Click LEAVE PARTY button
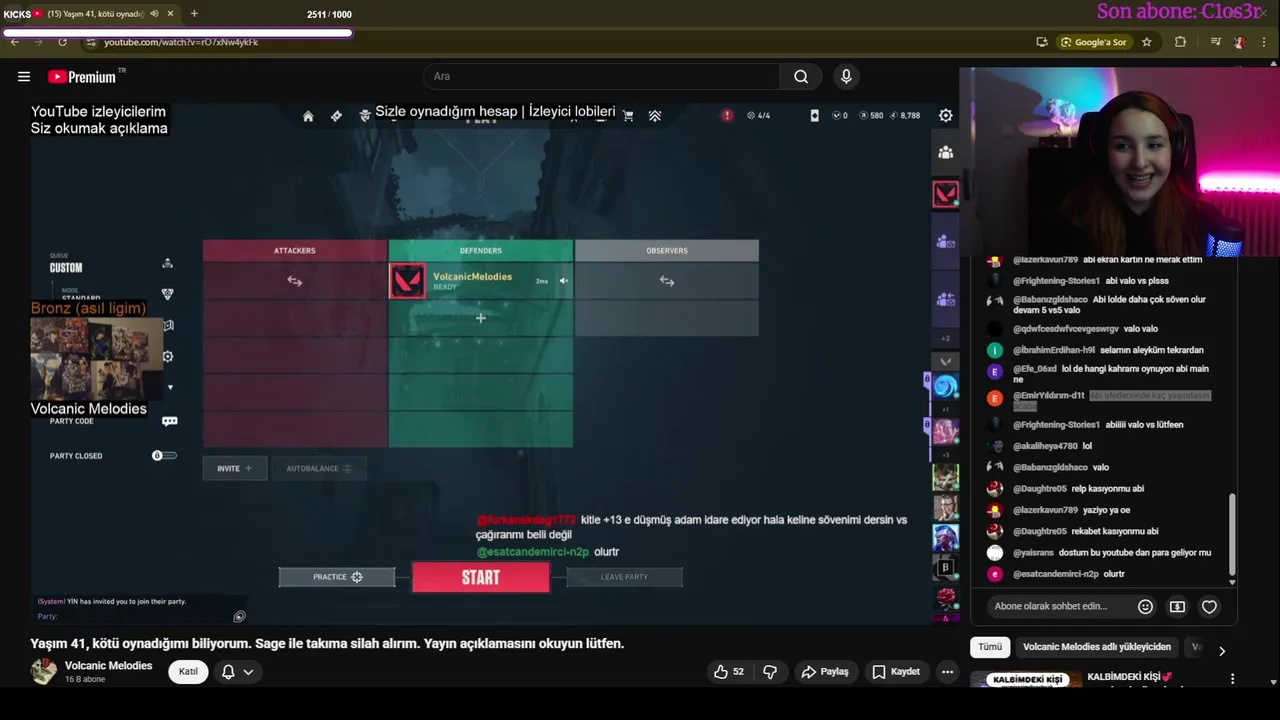 pos(624,577)
